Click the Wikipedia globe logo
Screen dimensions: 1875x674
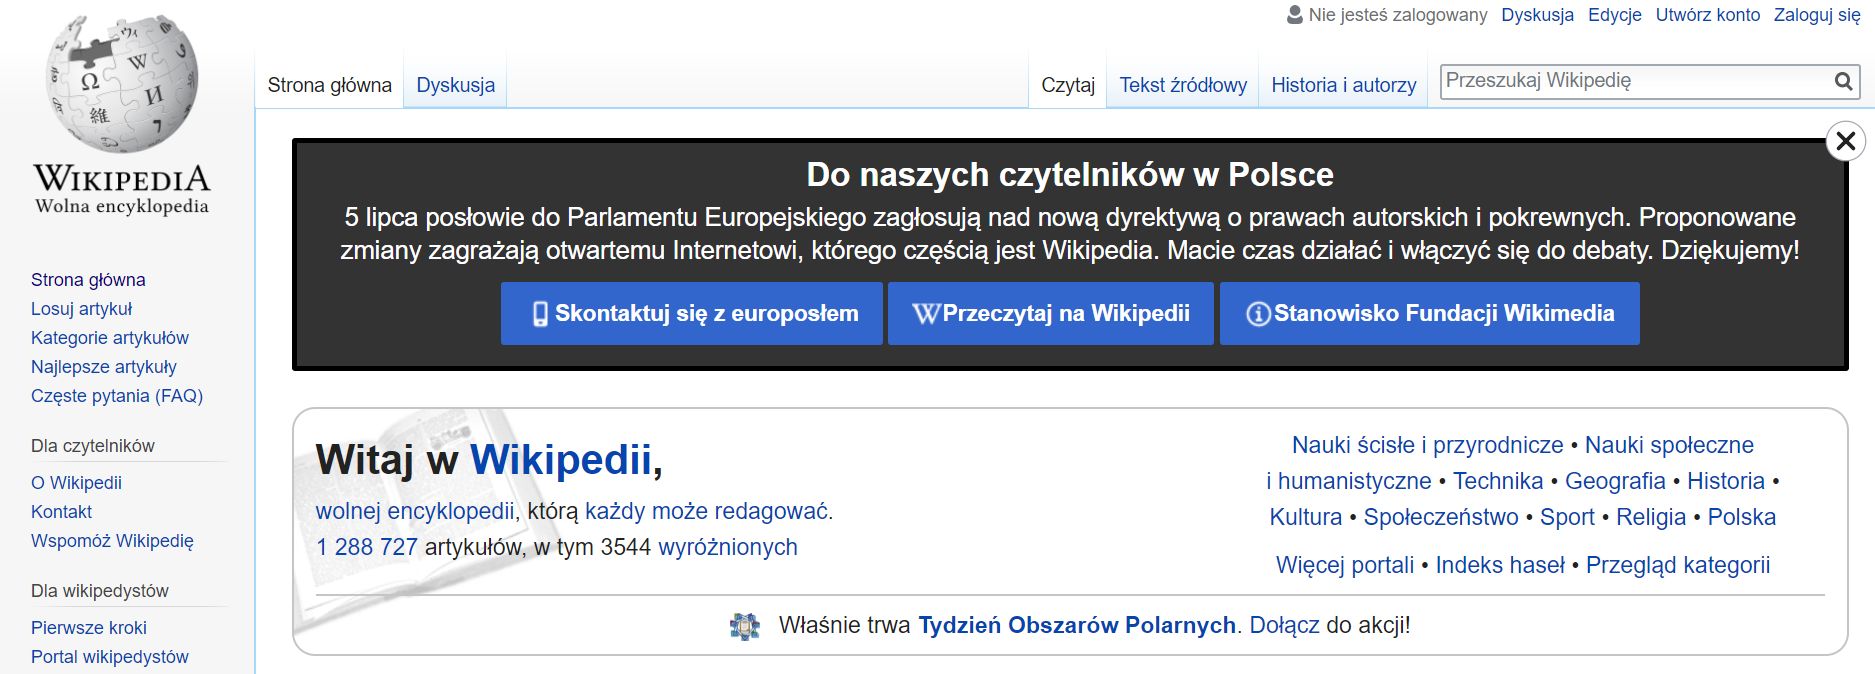pyautogui.click(x=122, y=84)
